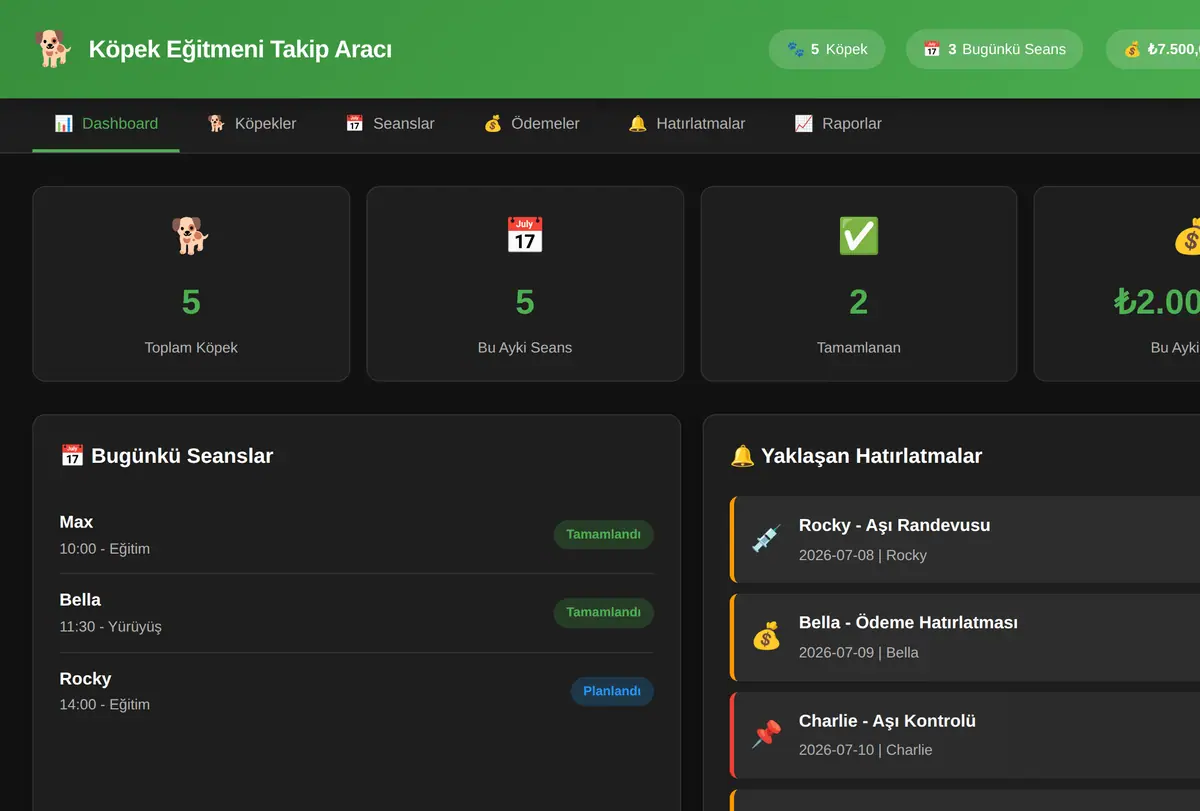Viewport: 1200px width, 811px height.
Task: Click the 'Köpek Eğitmeni Takip Aracı' title
Action: tap(240, 49)
